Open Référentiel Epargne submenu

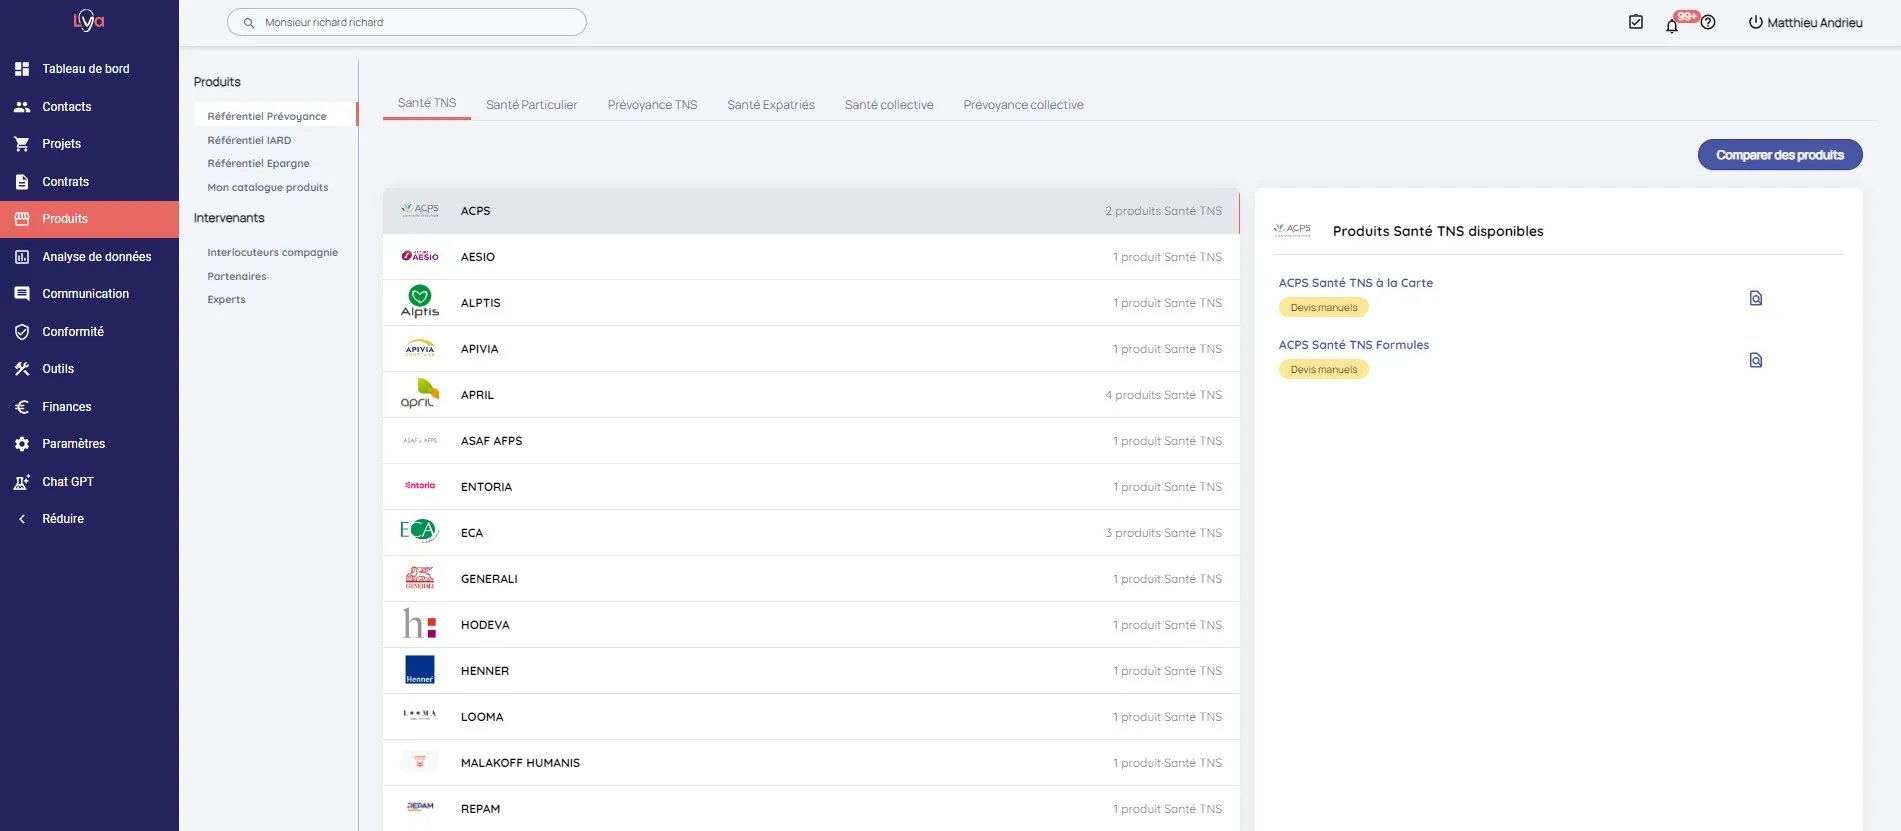point(258,164)
